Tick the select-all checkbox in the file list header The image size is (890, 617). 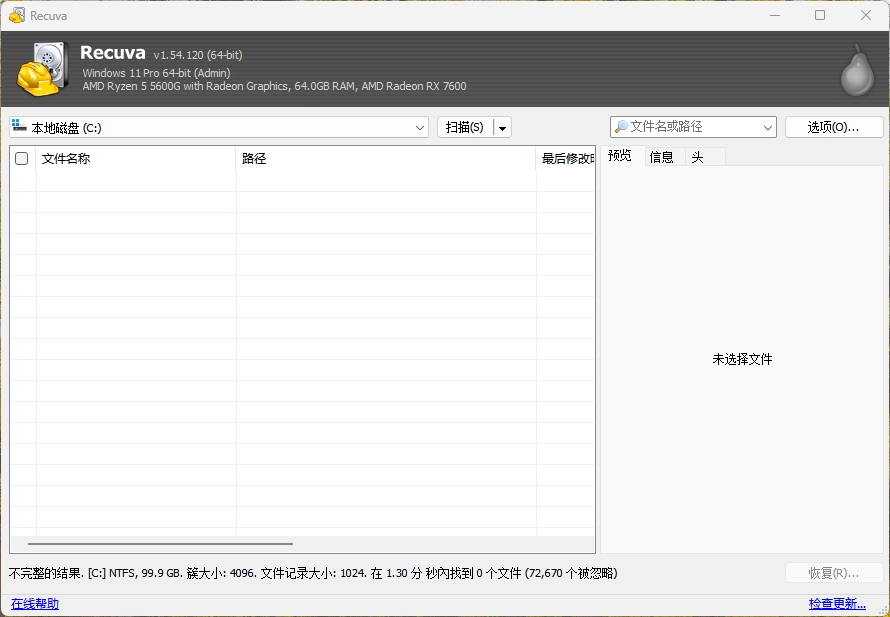coord(22,158)
